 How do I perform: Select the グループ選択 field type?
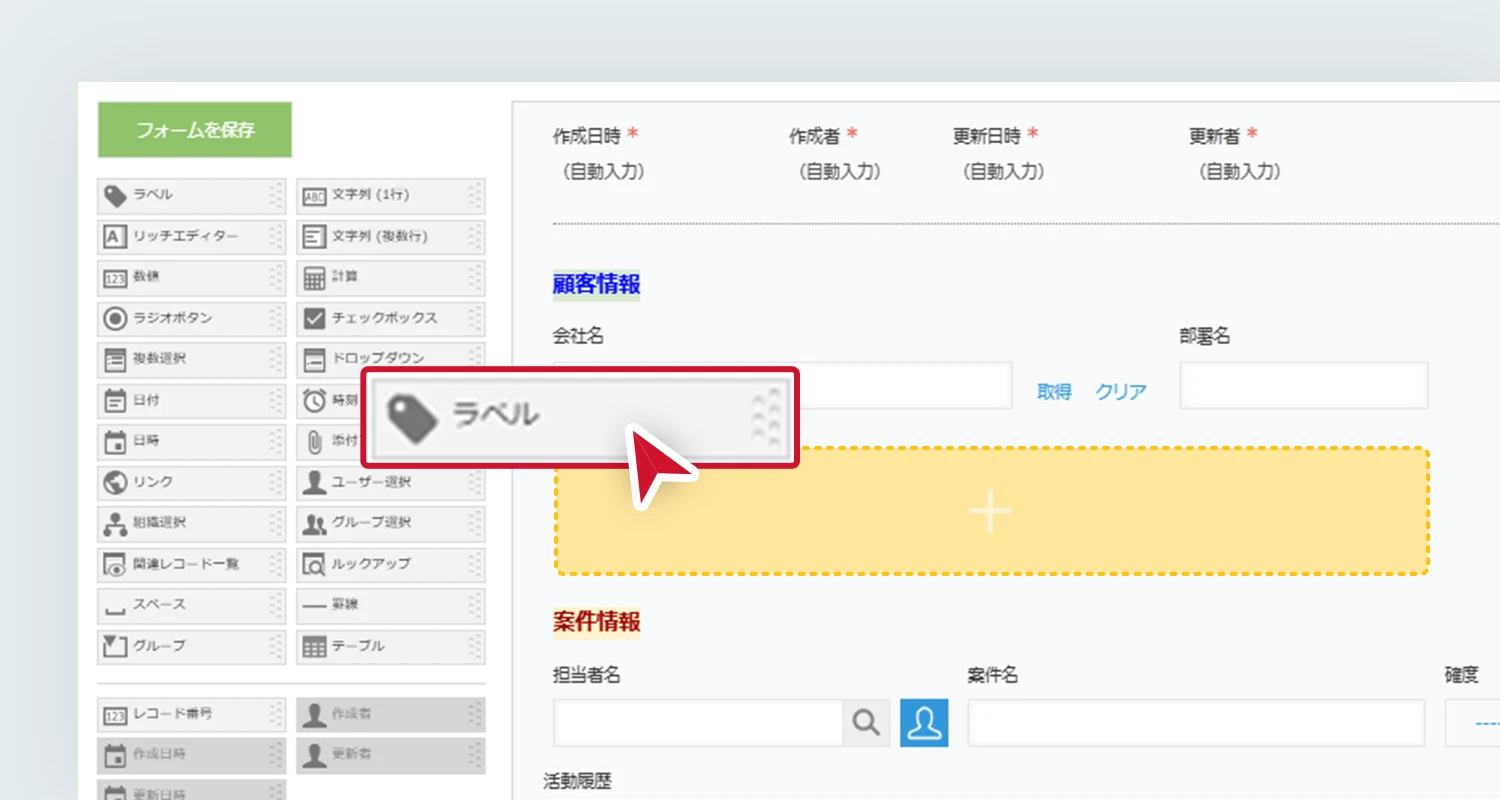pyautogui.click(x=391, y=523)
